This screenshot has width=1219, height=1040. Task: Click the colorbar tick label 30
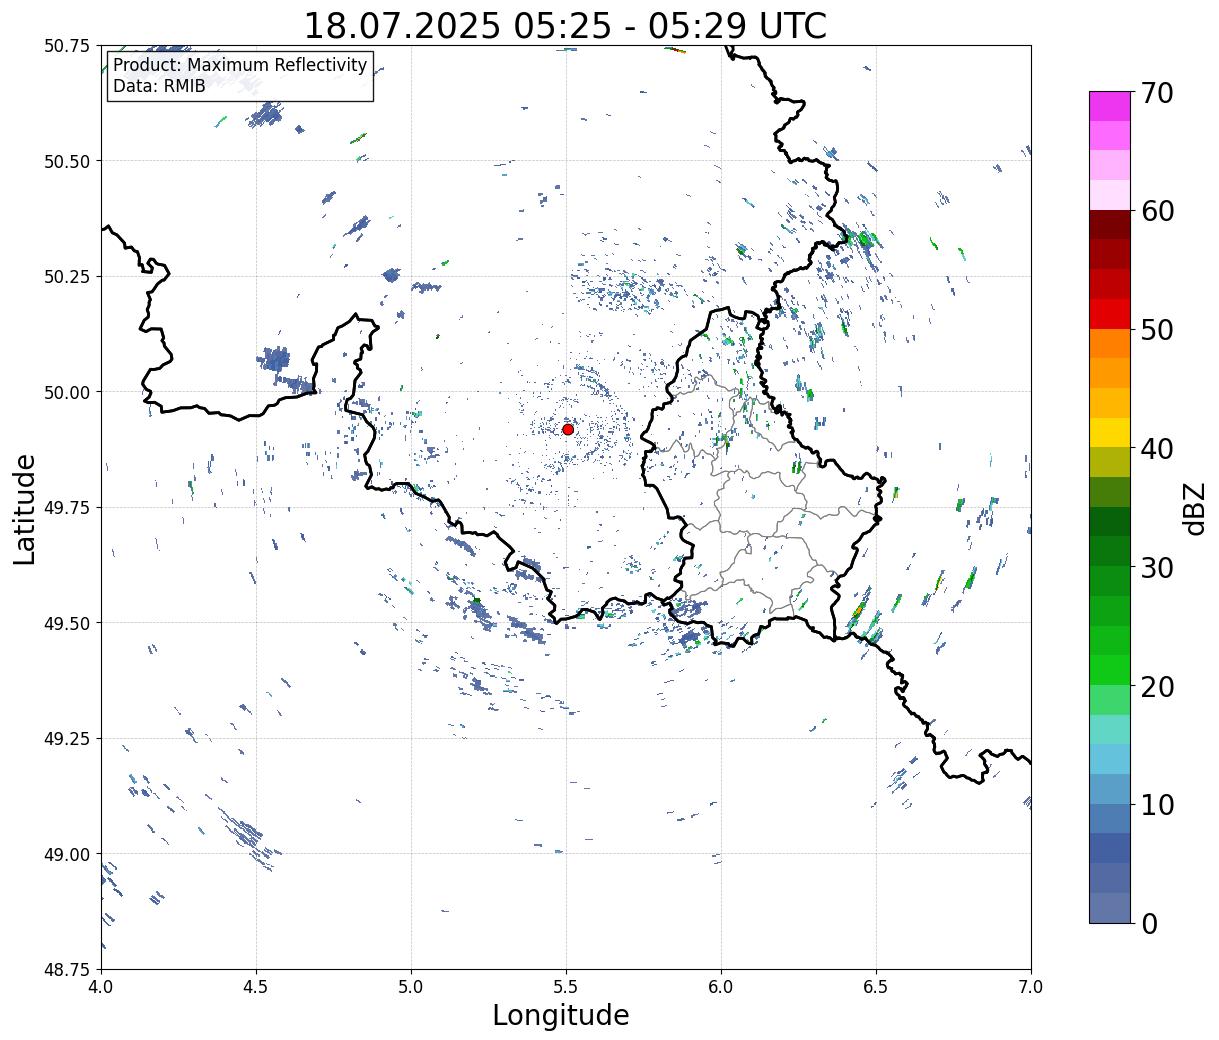pyautogui.click(x=1156, y=567)
